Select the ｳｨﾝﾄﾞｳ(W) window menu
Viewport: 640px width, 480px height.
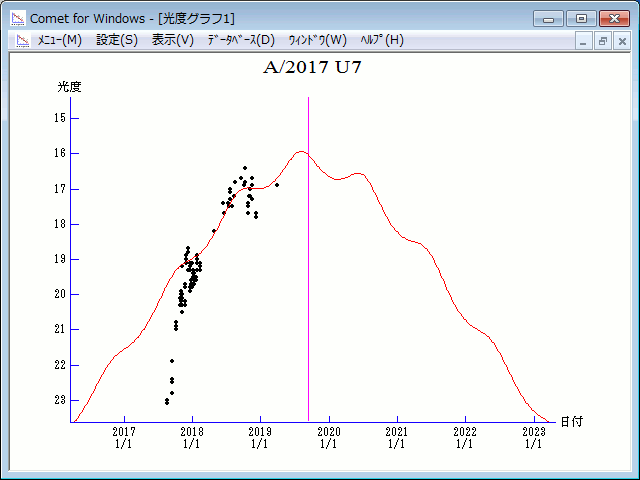click(317, 40)
